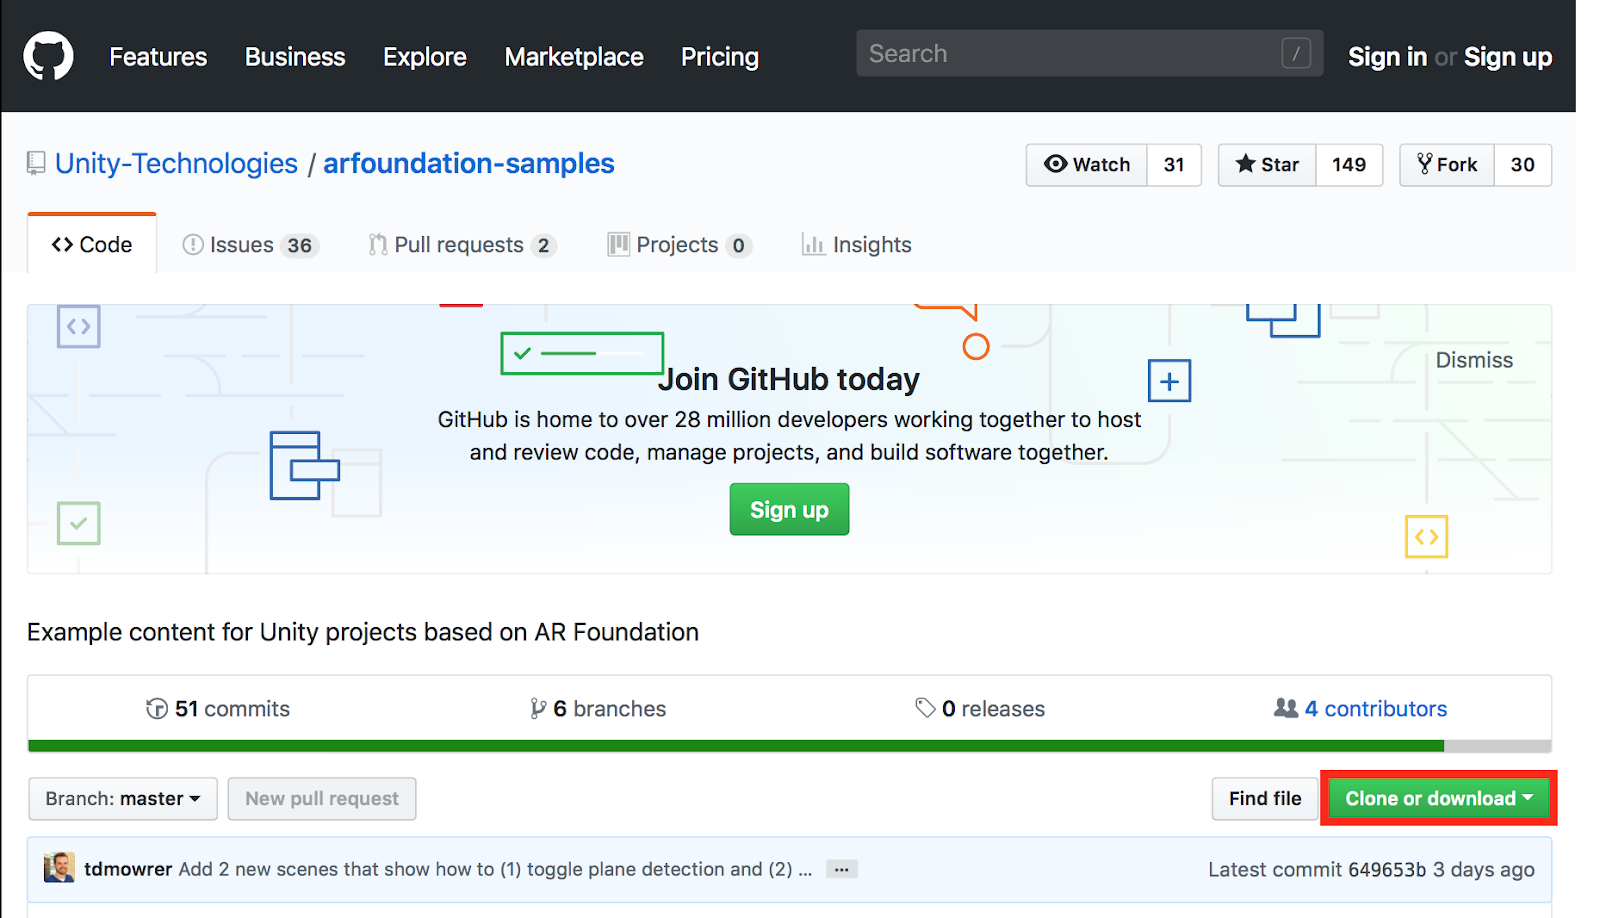Click the contributors people icon
This screenshot has width=1600, height=918.
[x=1285, y=708]
